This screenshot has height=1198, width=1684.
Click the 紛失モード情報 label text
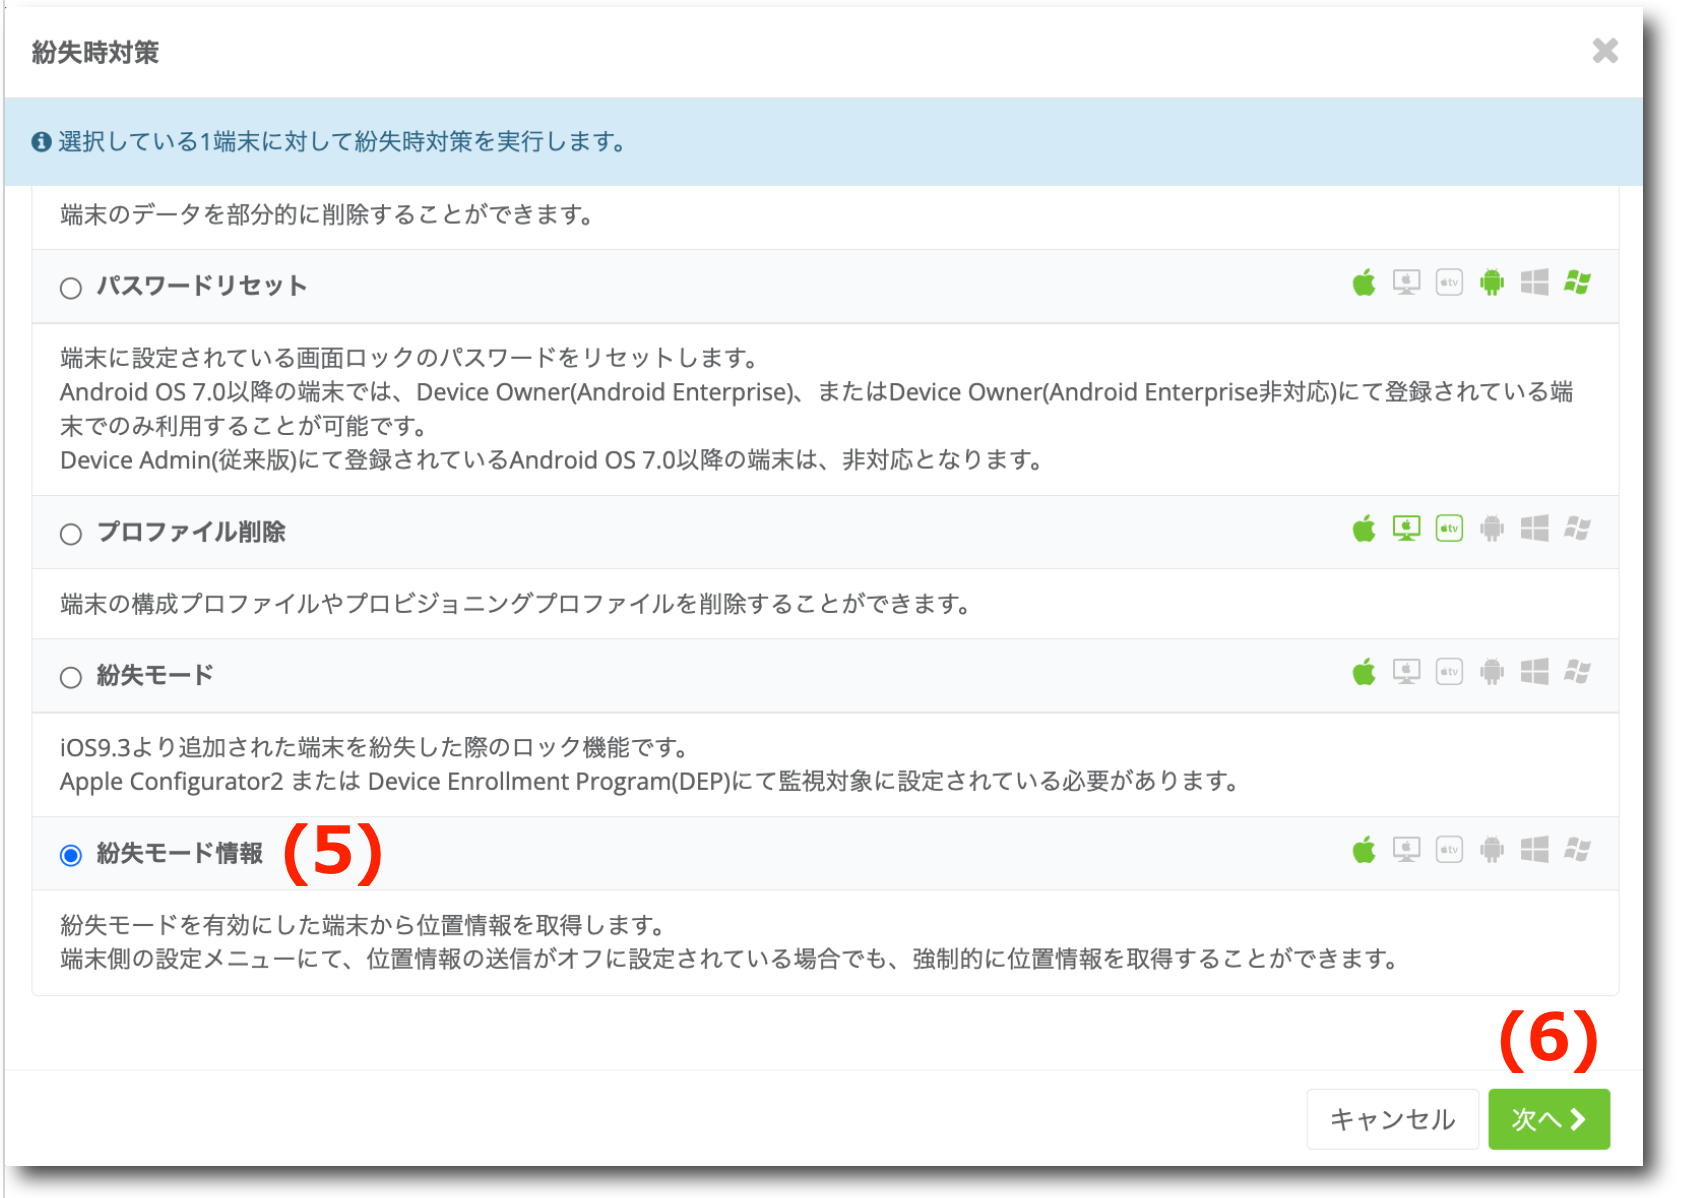click(x=180, y=853)
